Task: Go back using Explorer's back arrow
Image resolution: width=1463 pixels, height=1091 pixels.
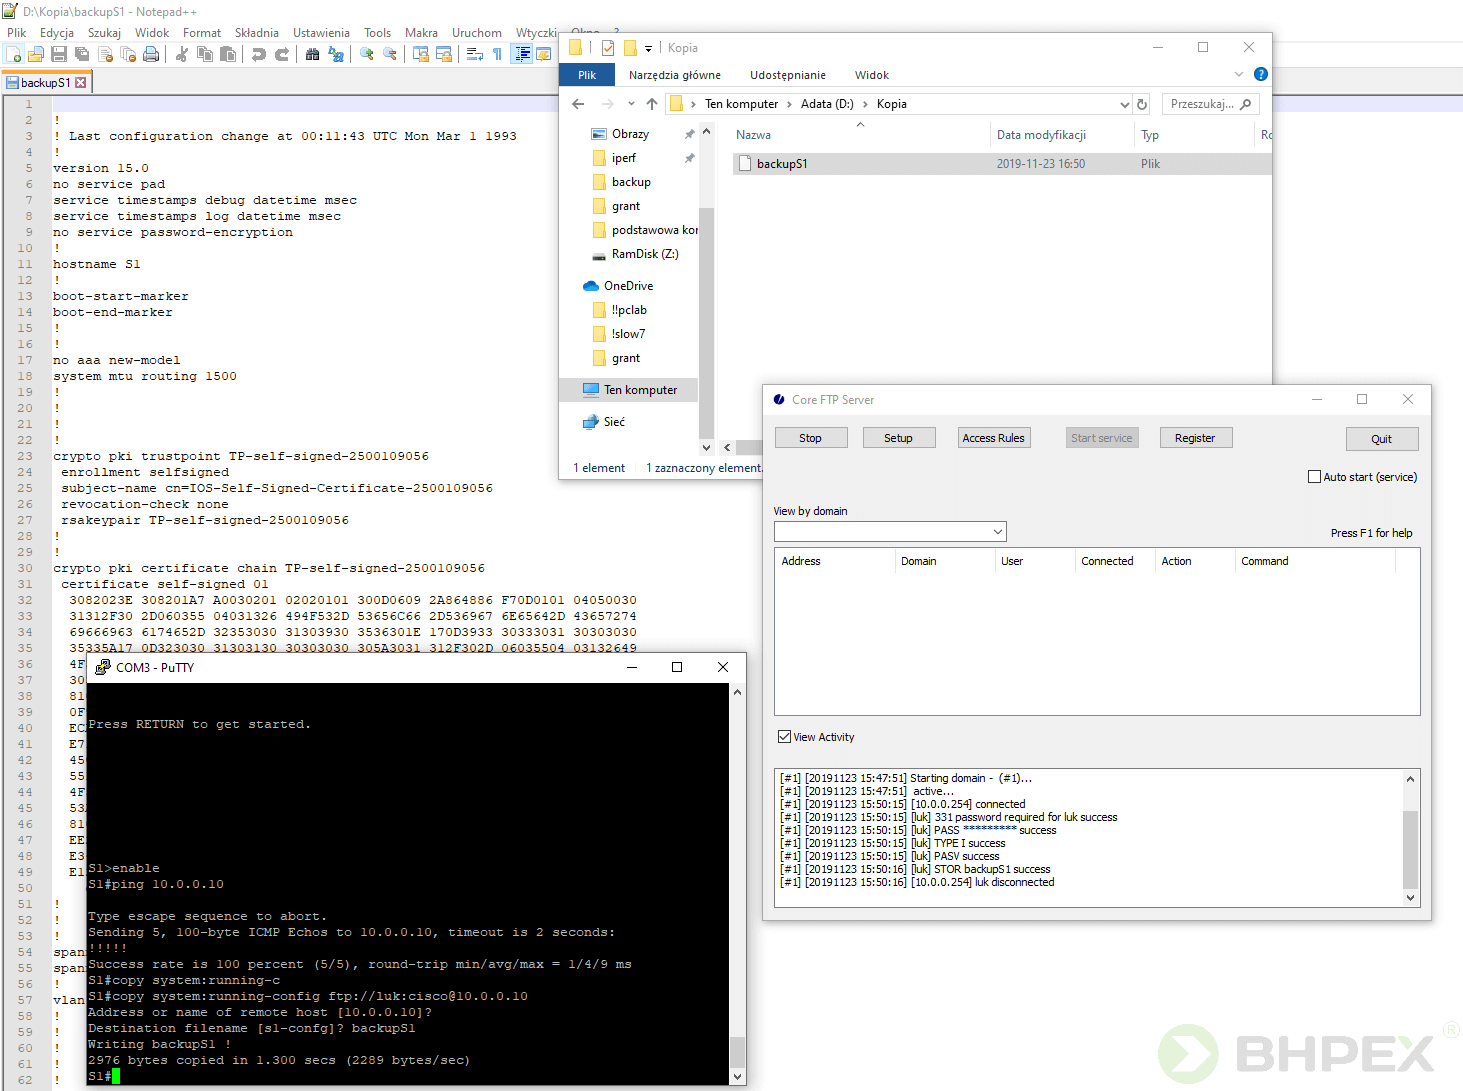Action: [x=578, y=104]
